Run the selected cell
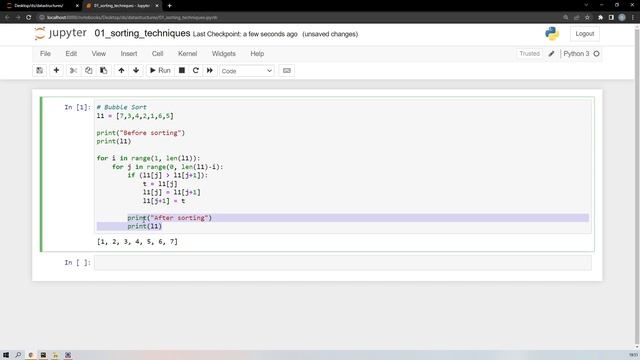This screenshot has height=360, width=640. [160, 71]
